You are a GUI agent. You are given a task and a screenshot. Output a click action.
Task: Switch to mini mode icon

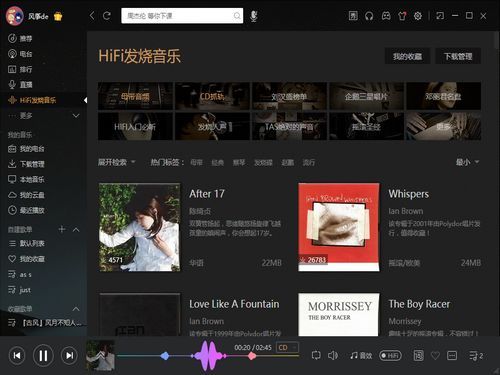pyautogui.click(x=440, y=16)
